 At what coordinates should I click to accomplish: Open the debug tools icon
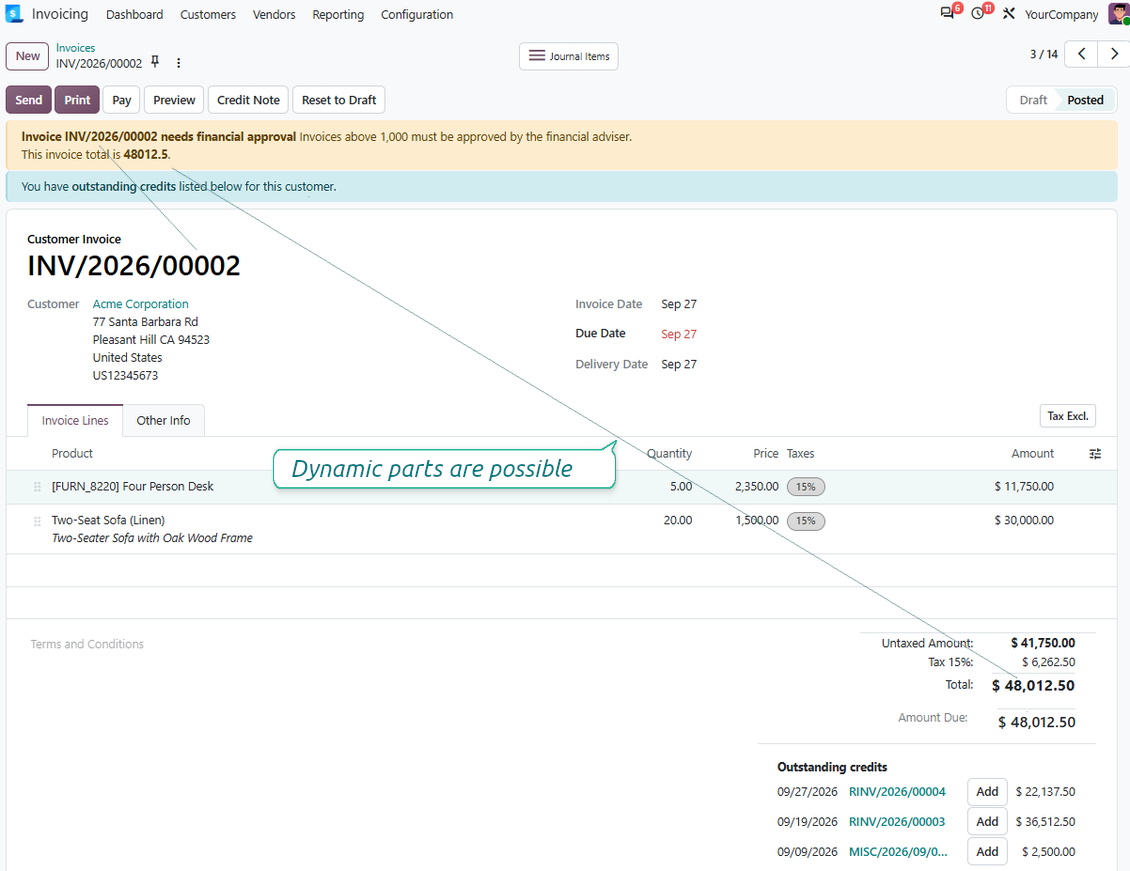point(1008,14)
